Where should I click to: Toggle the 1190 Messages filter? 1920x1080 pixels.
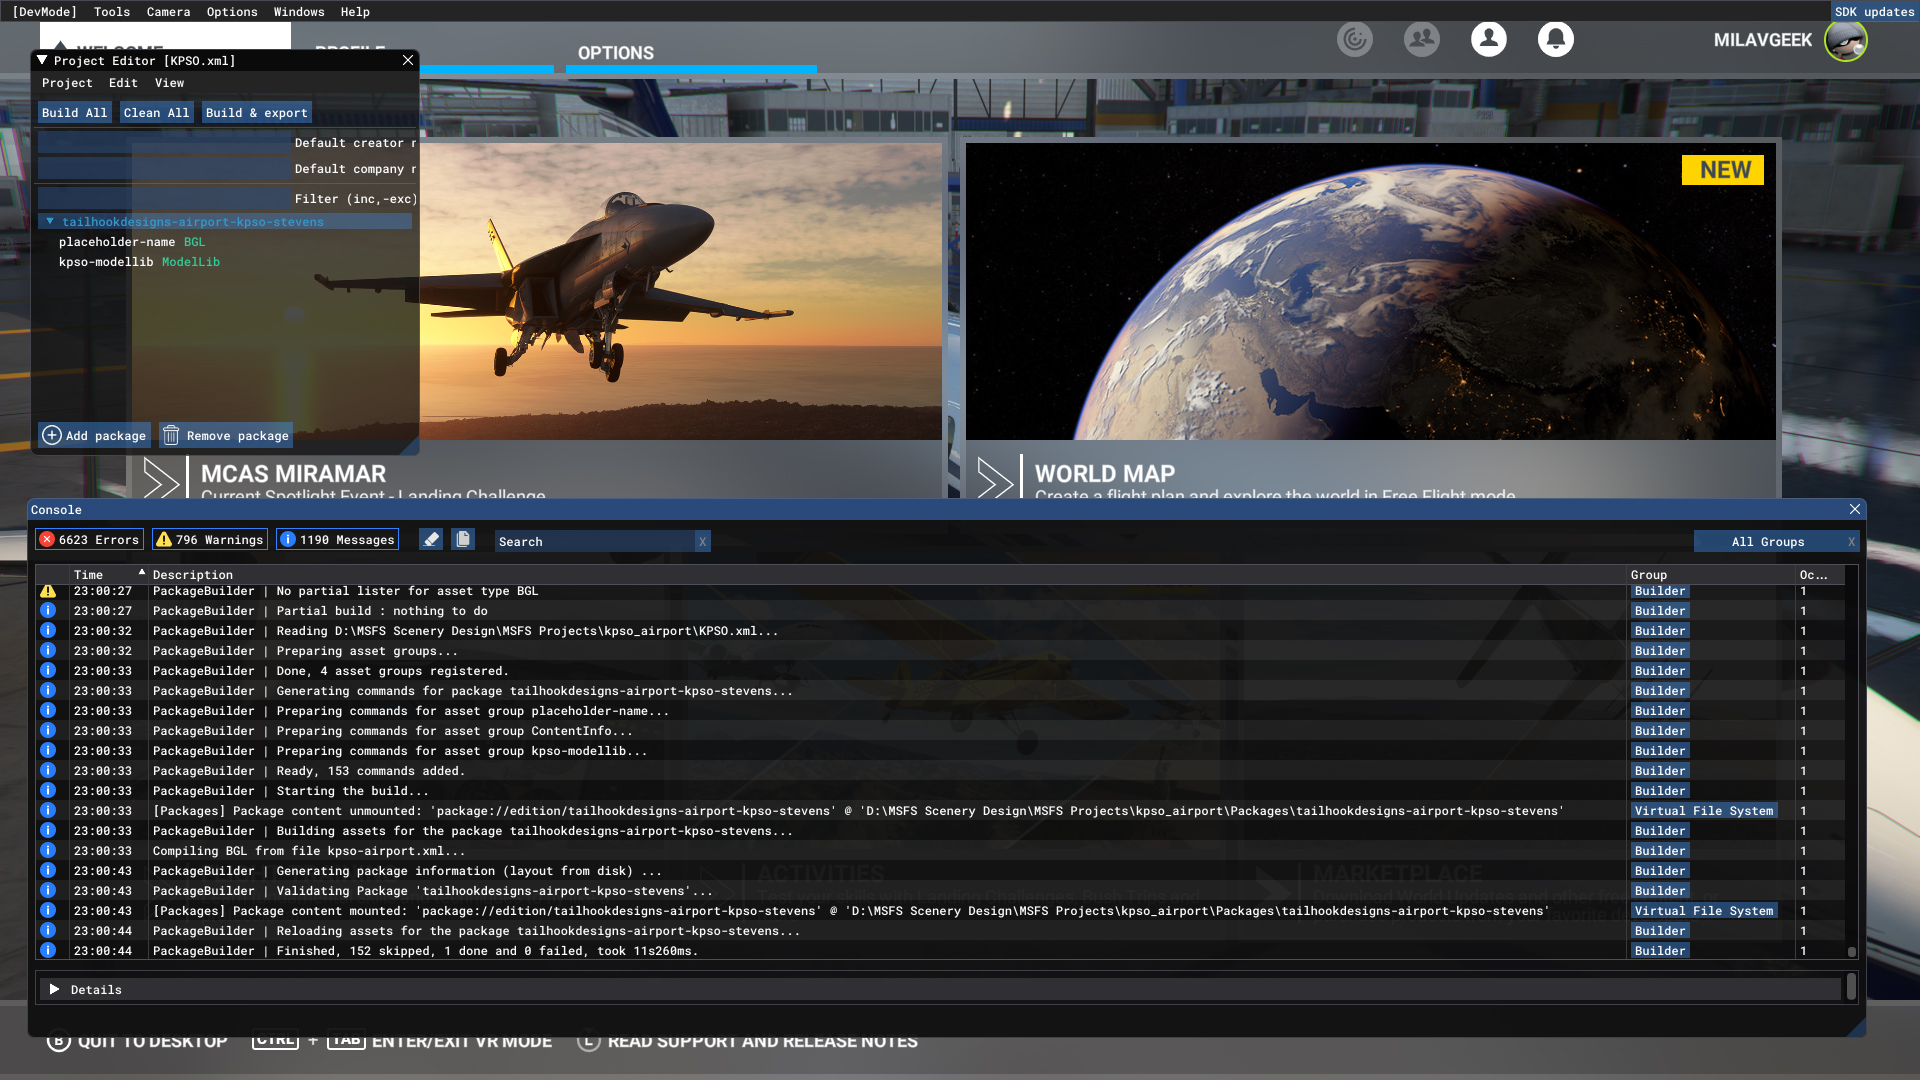pos(337,540)
